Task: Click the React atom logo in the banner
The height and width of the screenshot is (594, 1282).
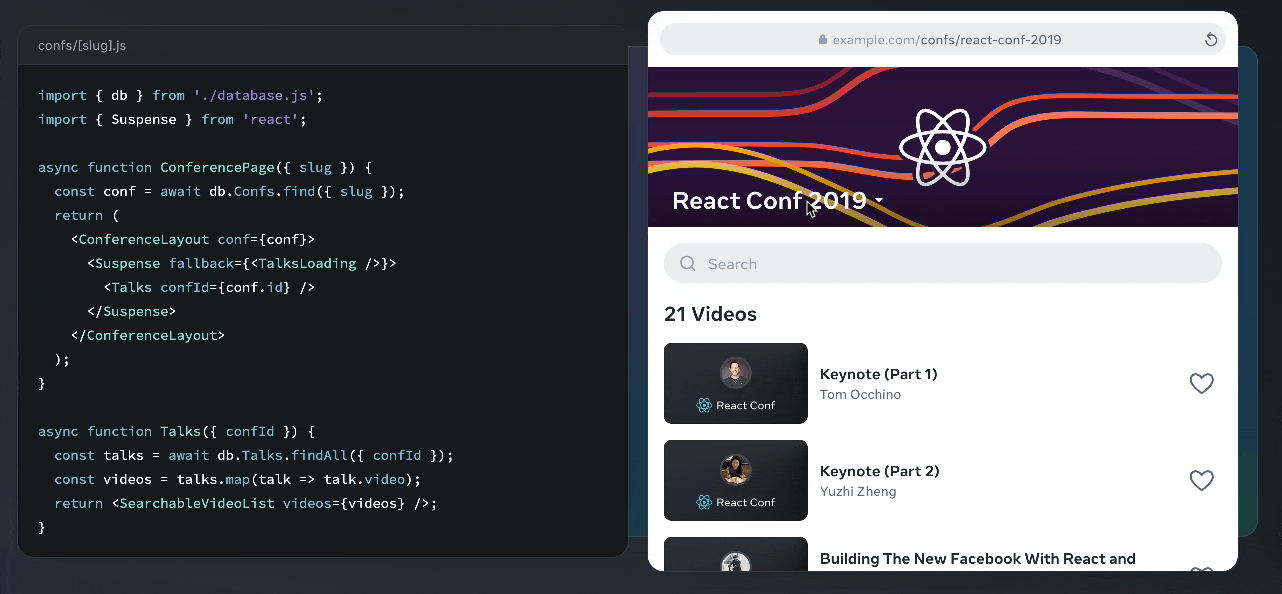Action: pos(942,148)
